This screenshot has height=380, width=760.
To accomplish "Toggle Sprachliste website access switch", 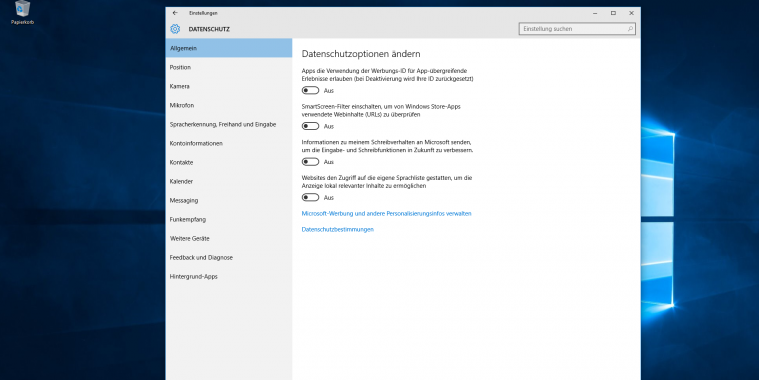I will coord(311,197).
